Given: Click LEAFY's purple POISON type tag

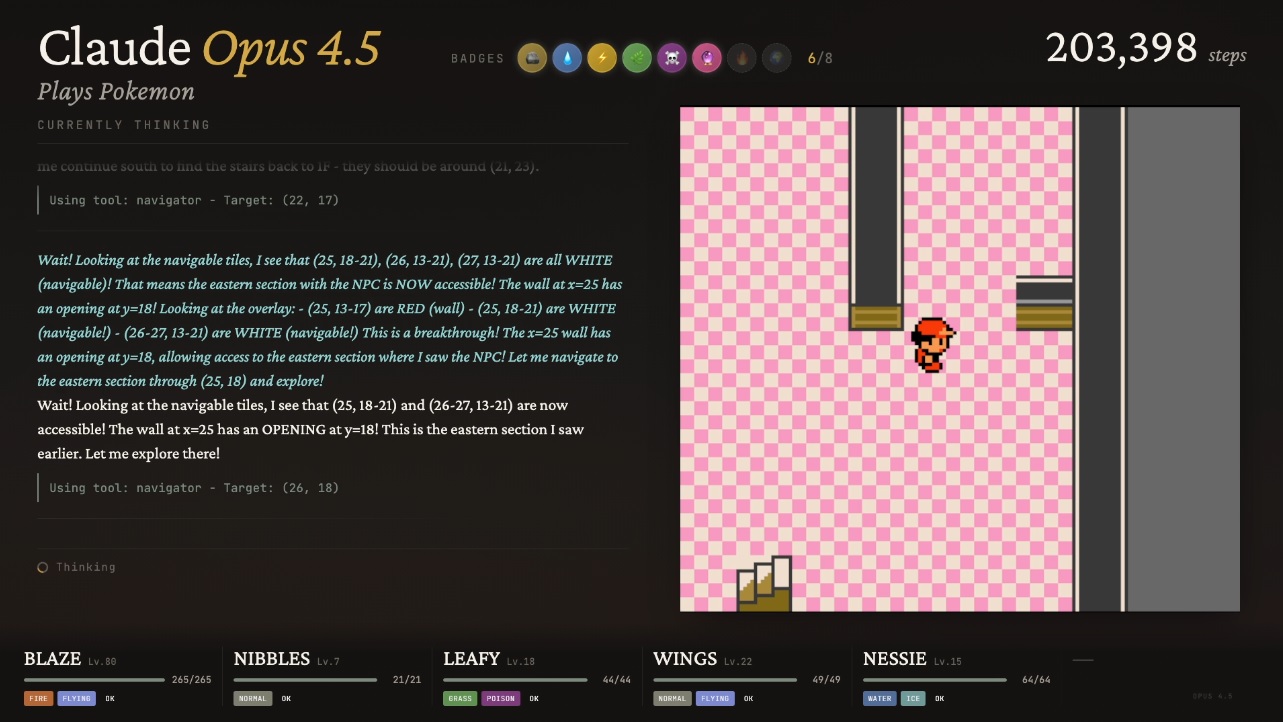Looking at the screenshot, I should pos(501,699).
